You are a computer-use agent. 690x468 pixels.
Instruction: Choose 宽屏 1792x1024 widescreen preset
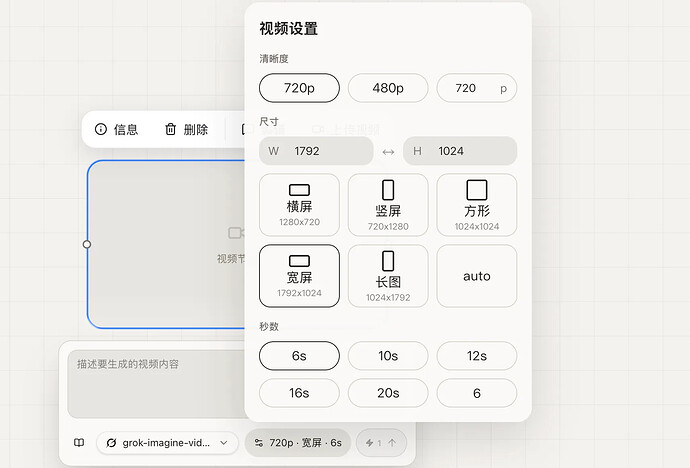(x=299, y=276)
